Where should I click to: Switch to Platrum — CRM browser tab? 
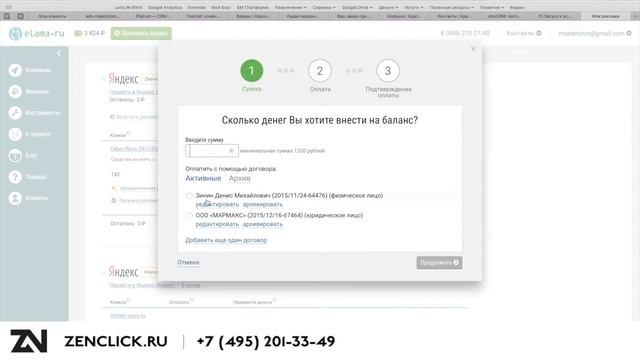click(153, 16)
